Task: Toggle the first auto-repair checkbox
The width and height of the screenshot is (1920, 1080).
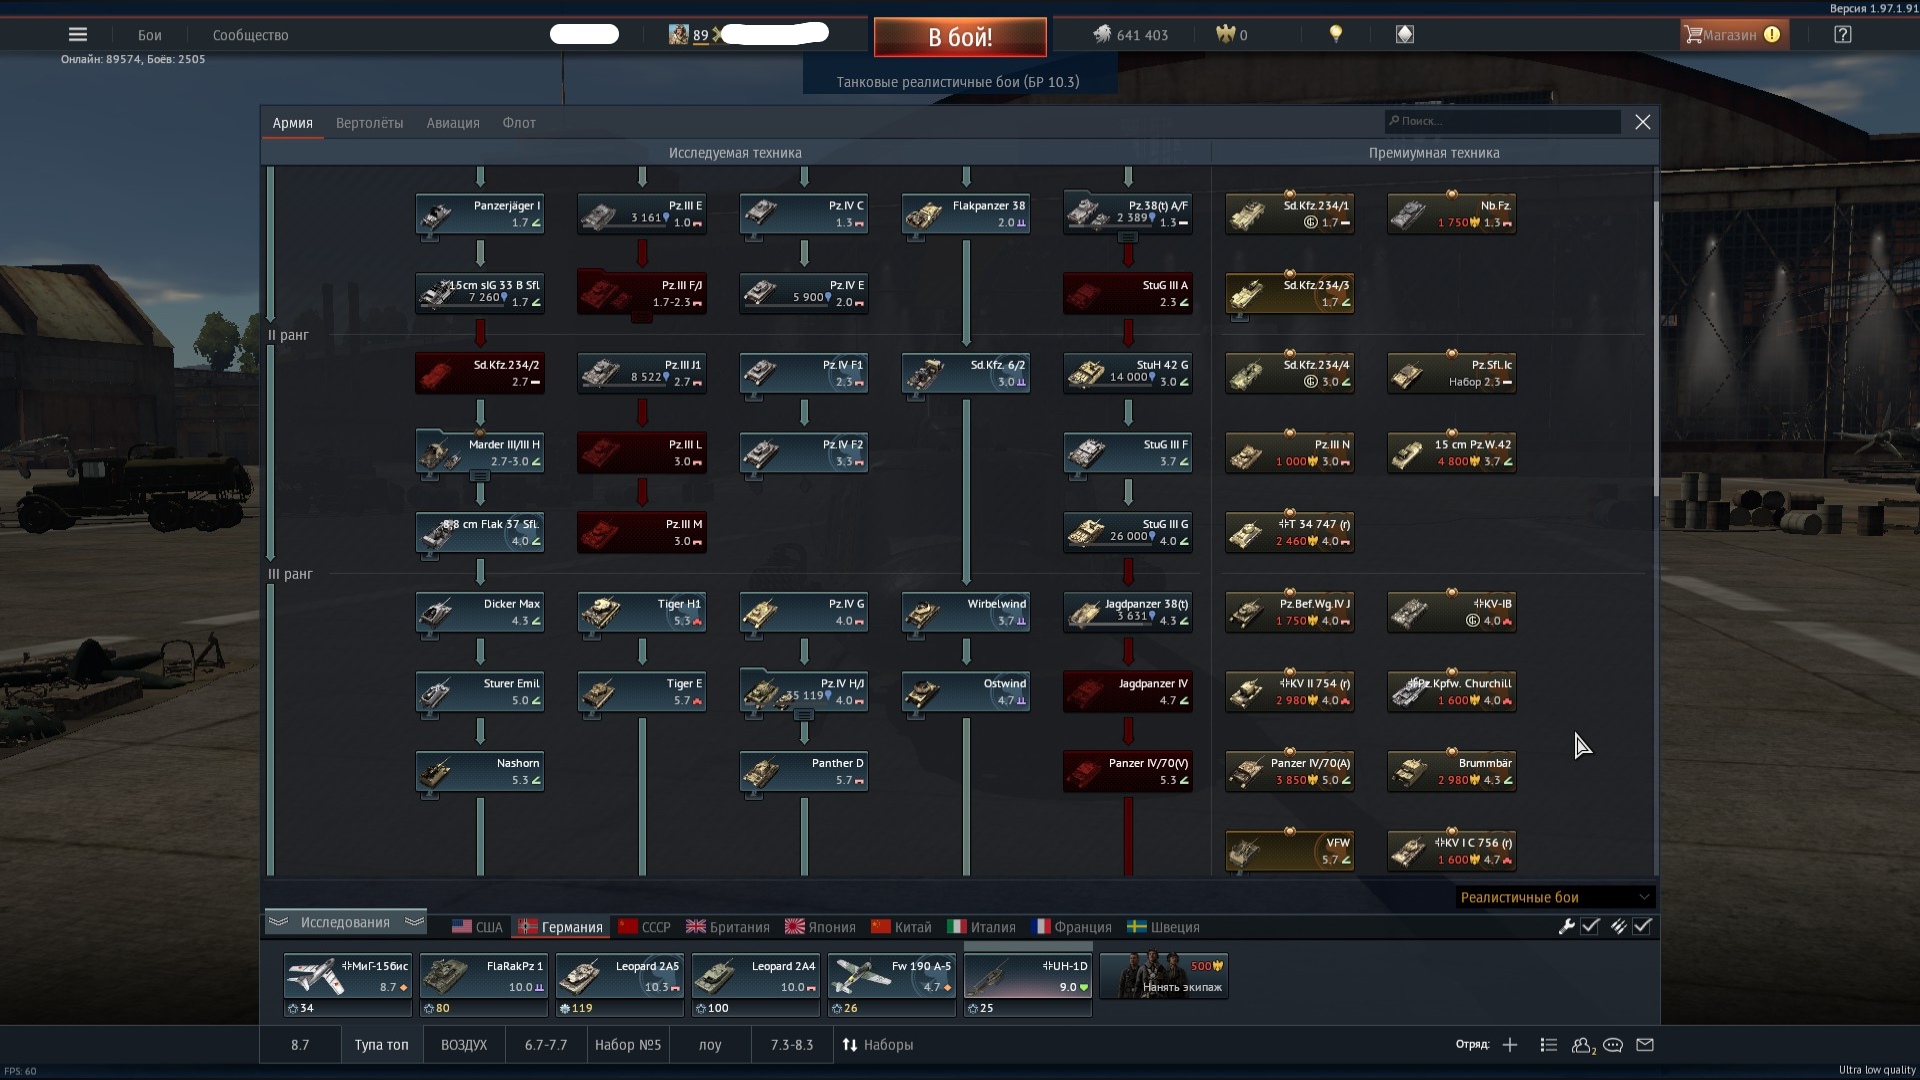Action: tap(1590, 926)
